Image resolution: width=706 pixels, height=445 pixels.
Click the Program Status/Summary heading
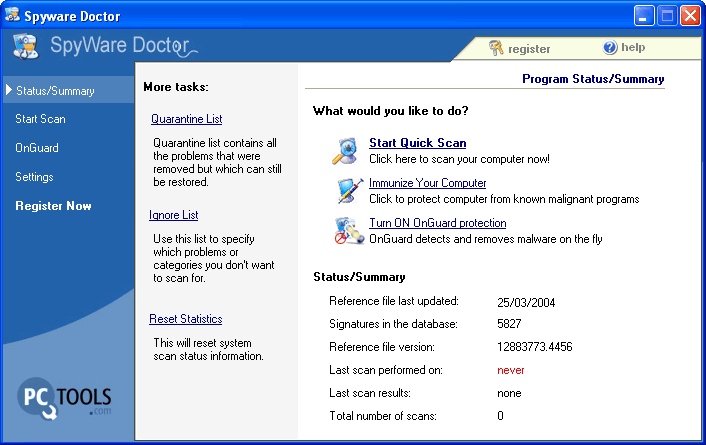(593, 79)
